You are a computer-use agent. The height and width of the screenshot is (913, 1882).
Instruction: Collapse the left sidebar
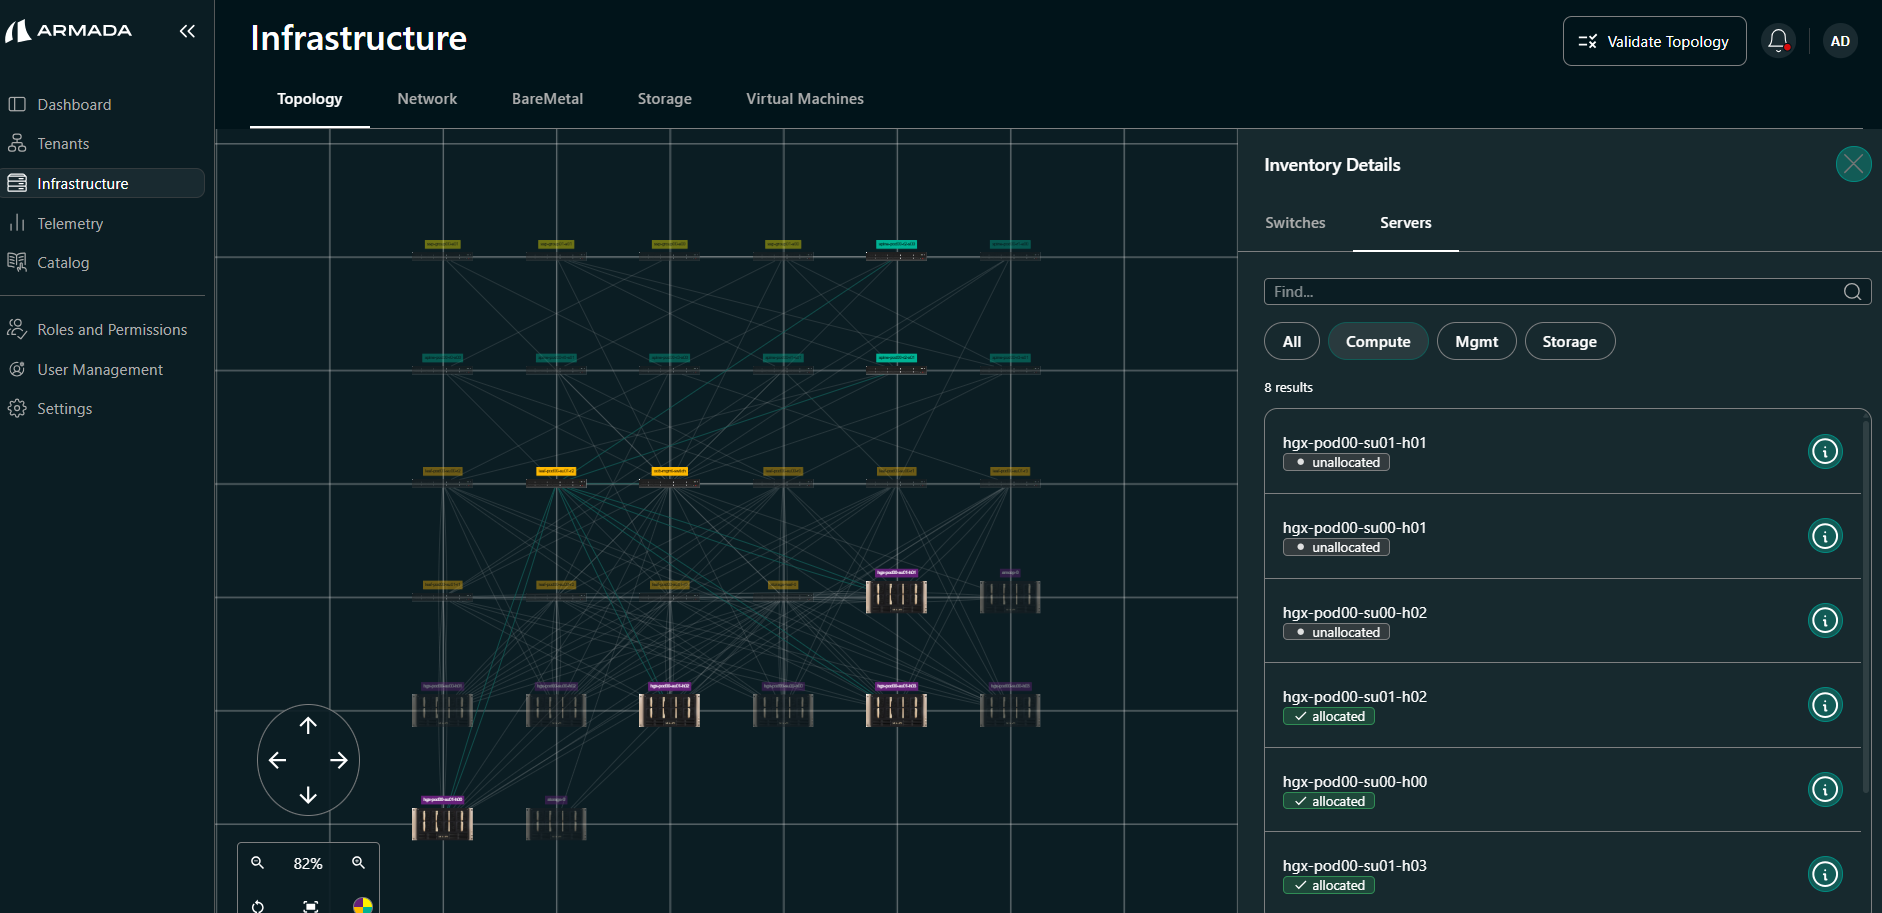pyautogui.click(x=187, y=31)
